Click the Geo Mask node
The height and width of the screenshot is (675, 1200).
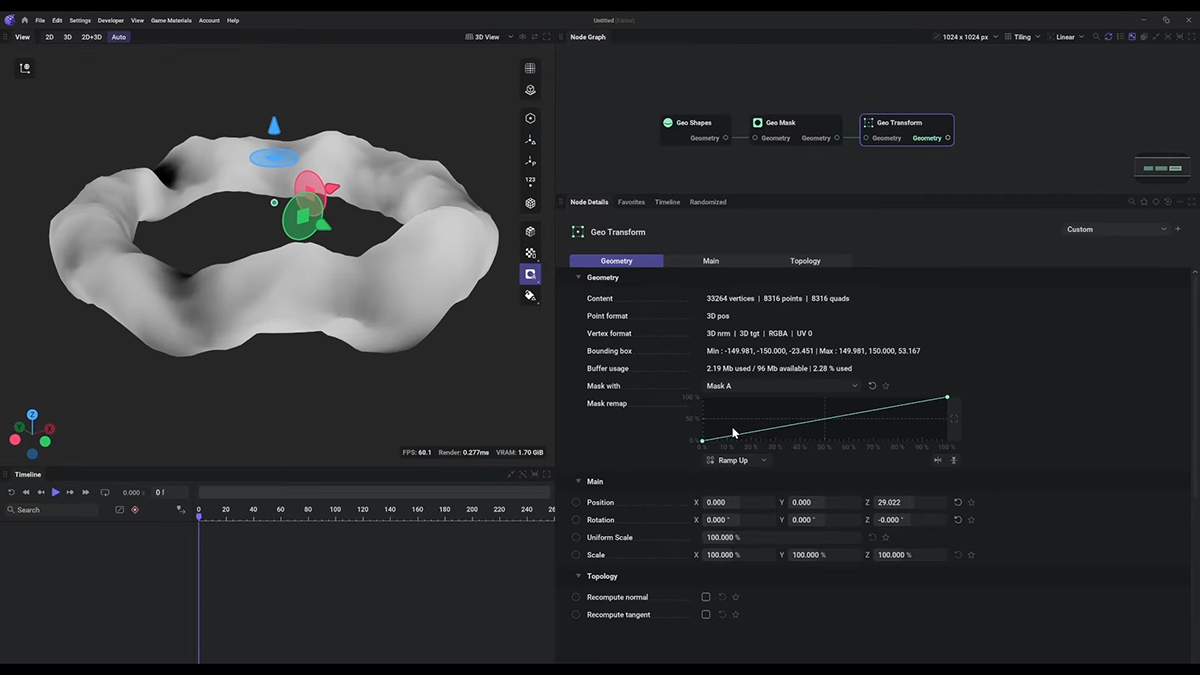780,123
